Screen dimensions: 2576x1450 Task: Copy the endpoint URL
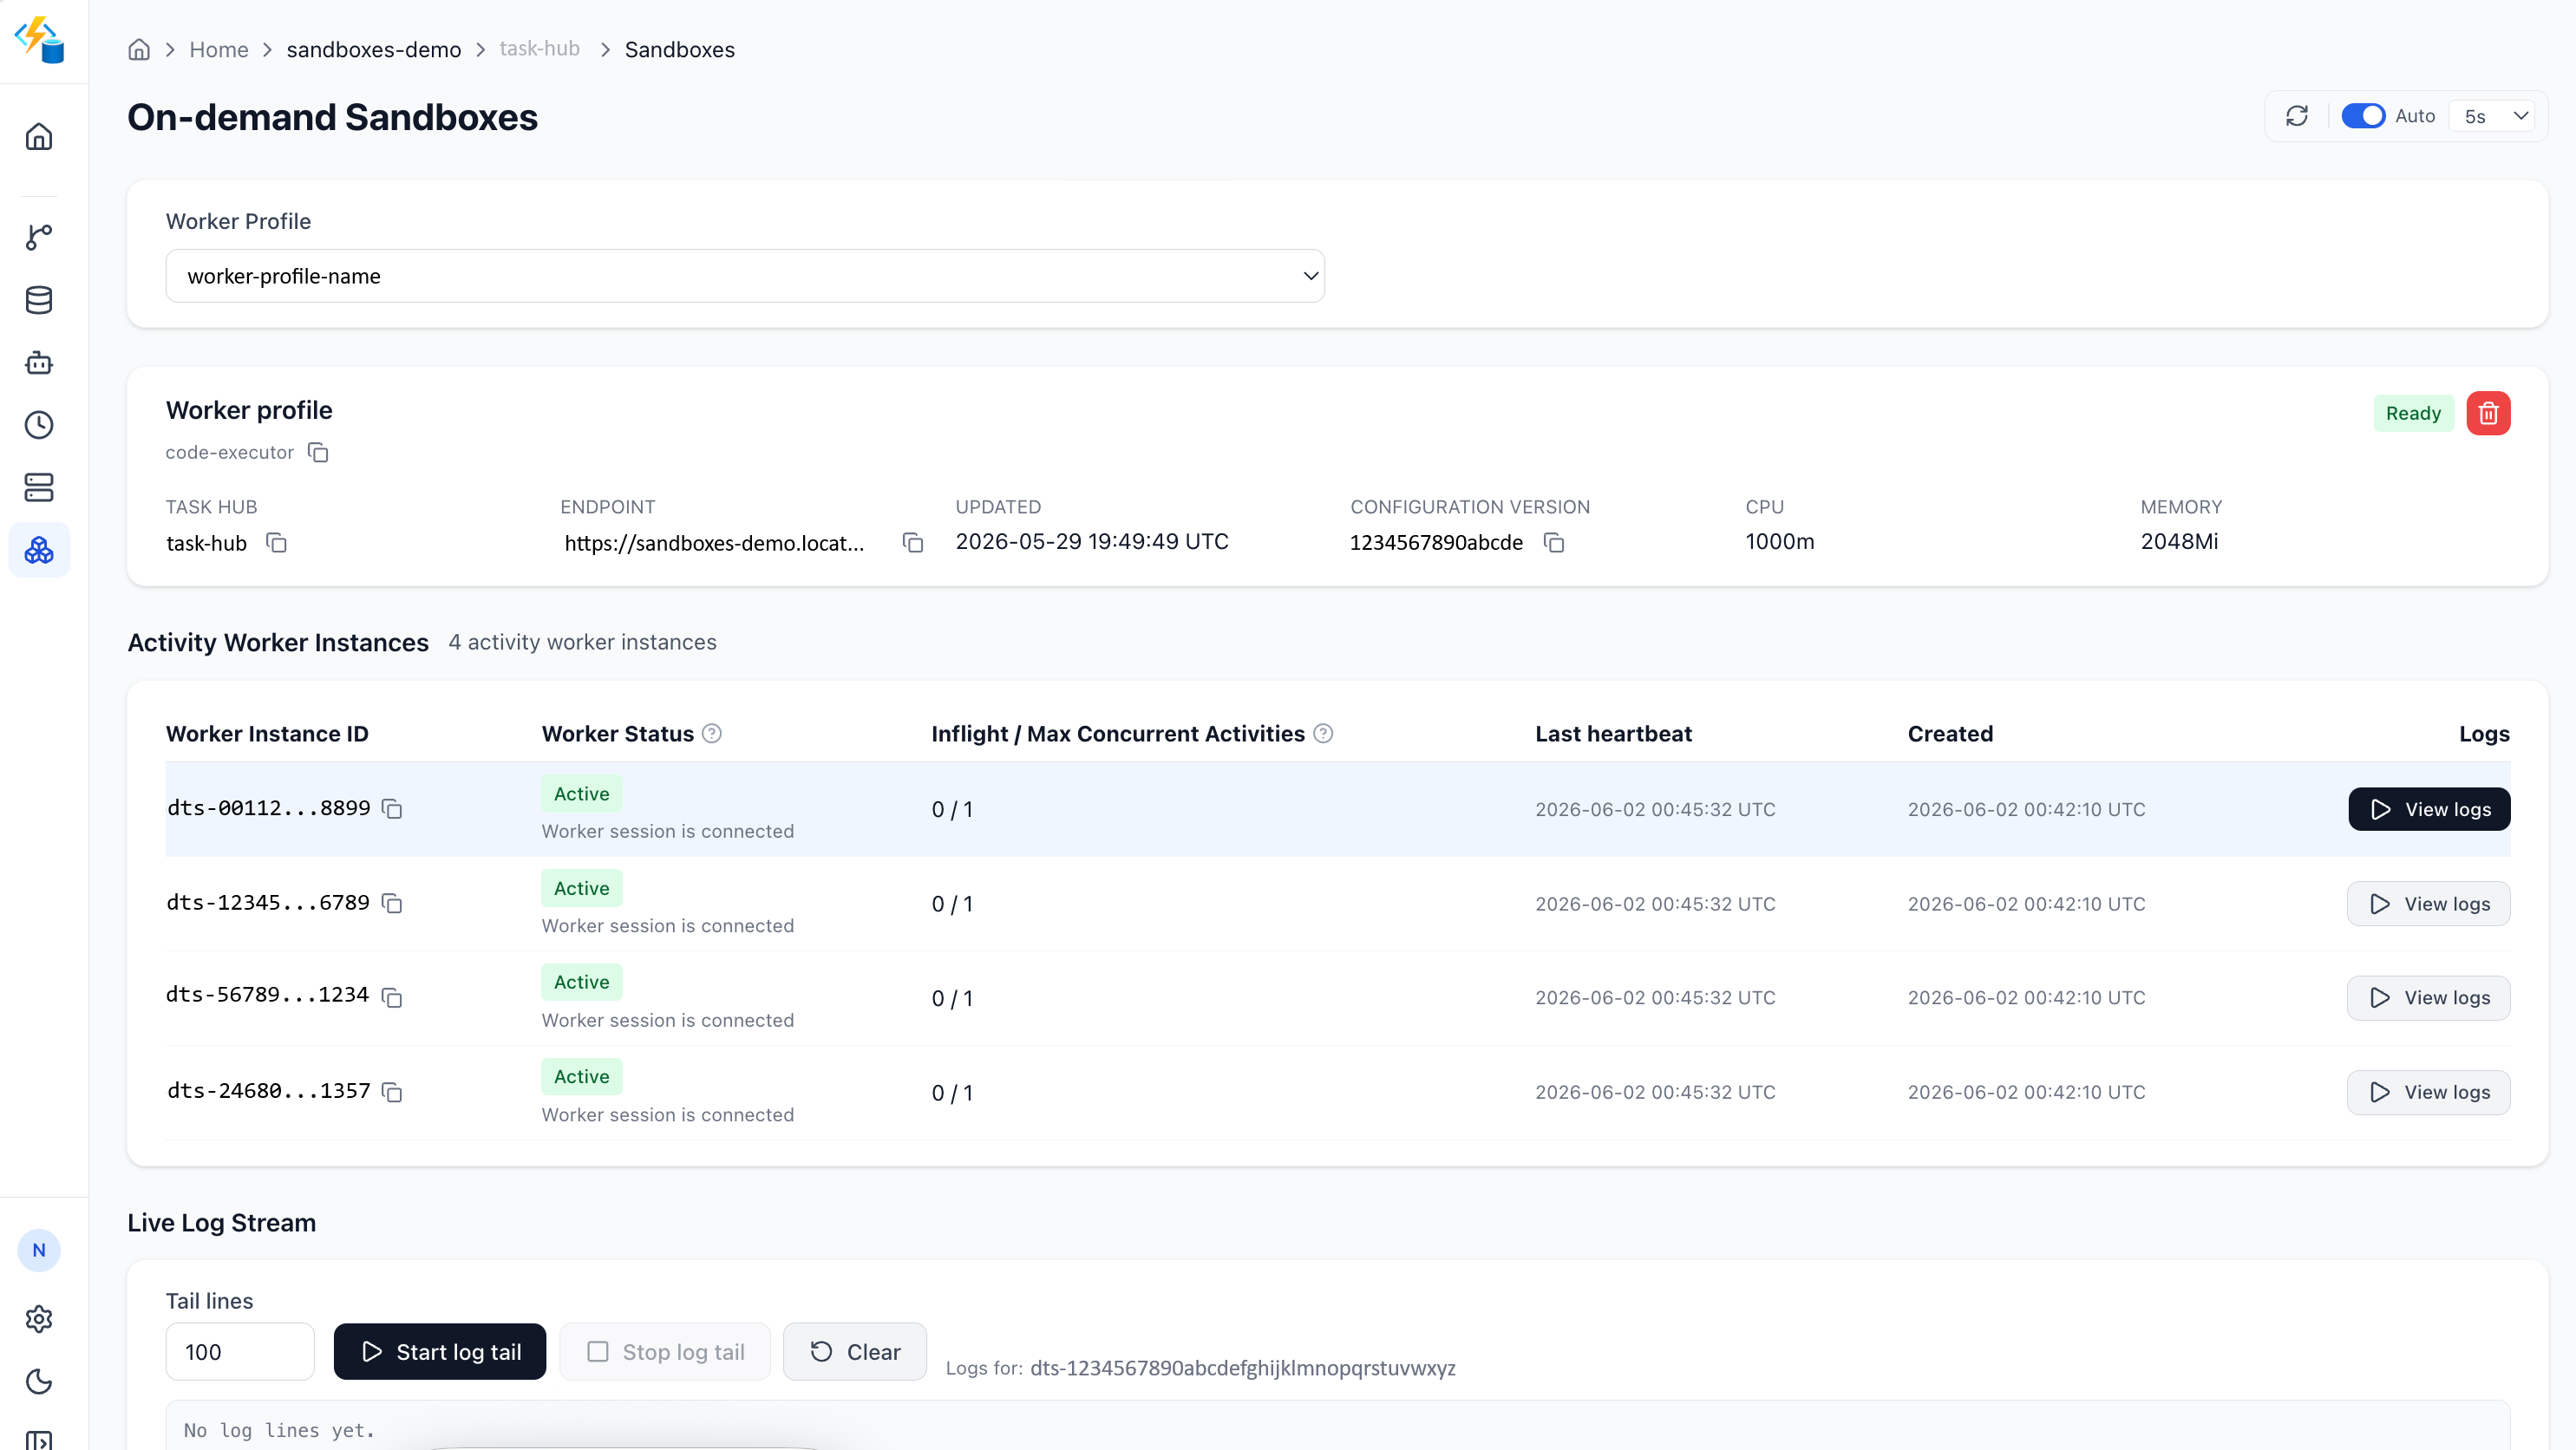tap(912, 542)
